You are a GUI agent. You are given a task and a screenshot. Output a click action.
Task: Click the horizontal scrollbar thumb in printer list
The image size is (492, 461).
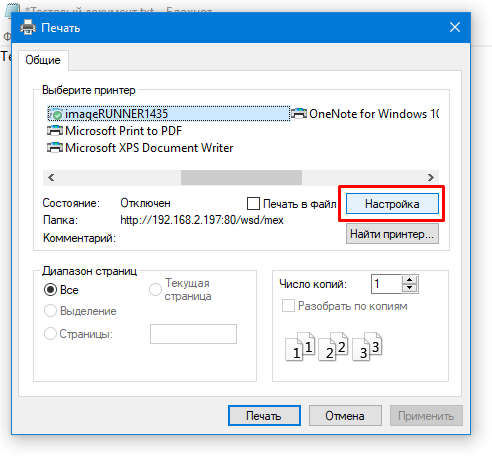(x=241, y=177)
